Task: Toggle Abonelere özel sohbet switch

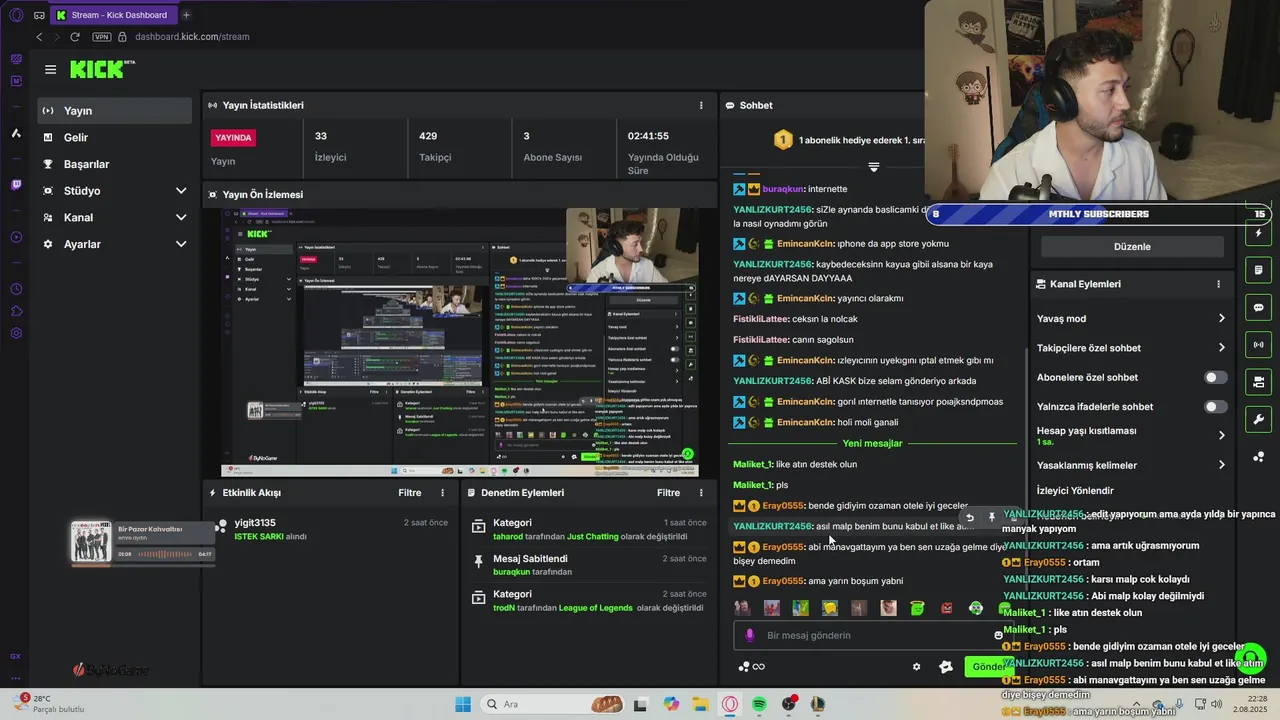Action: pos(1215,377)
